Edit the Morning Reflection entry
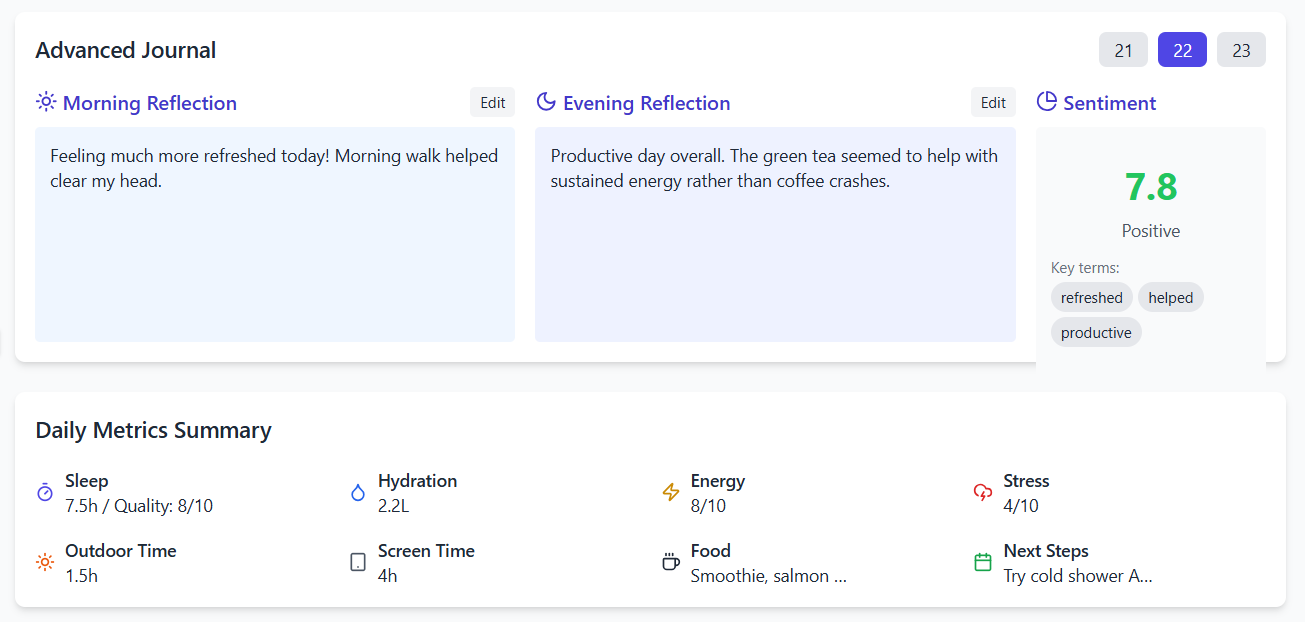Image resolution: width=1305 pixels, height=622 pixels. coord(492,102)
